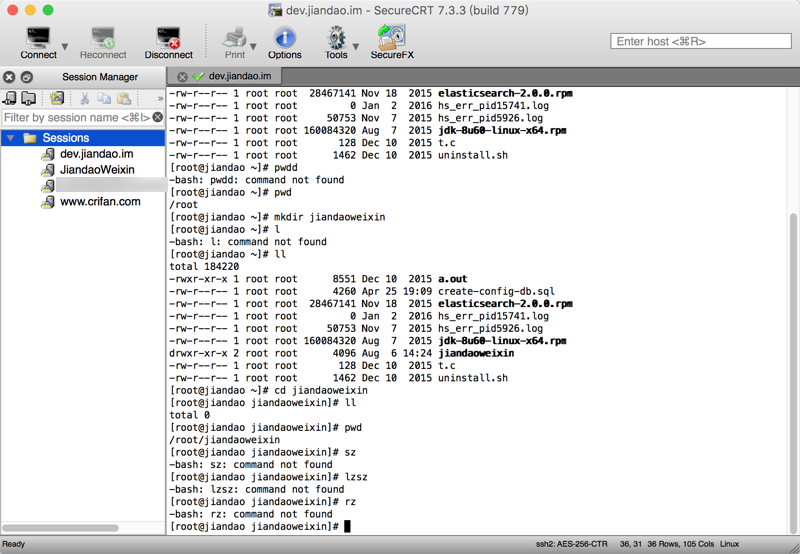This screenshot has height=554, width=800.
Task: Click 'Ready' status text
Action: 14,544
